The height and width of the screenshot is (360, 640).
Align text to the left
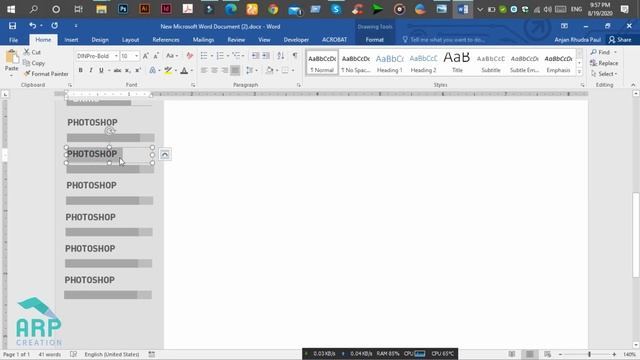point(204,70)
